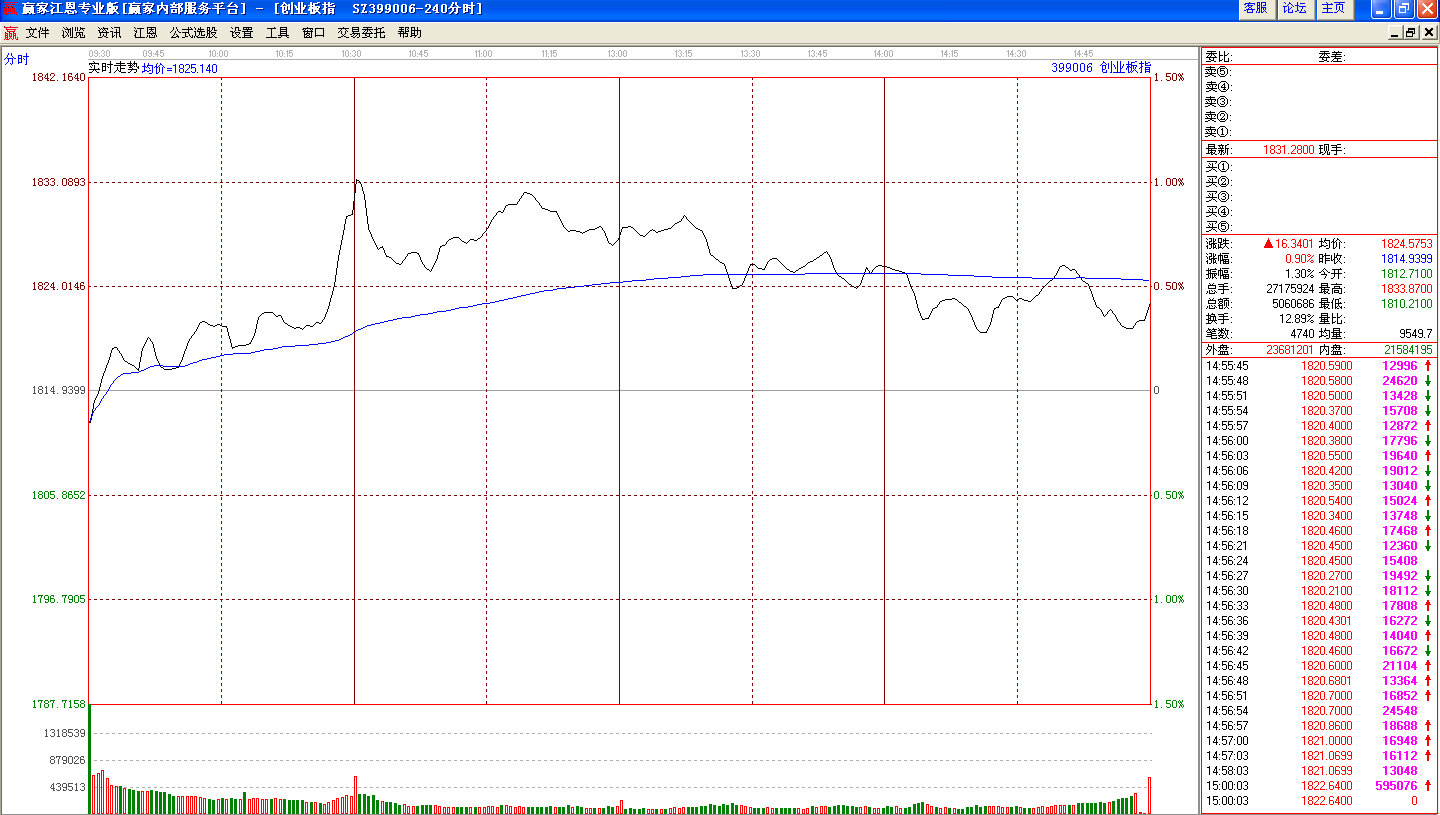The image size is (1440, 815).
Task: Click the 委比 label in order panel
Action: coord(1219,57)
